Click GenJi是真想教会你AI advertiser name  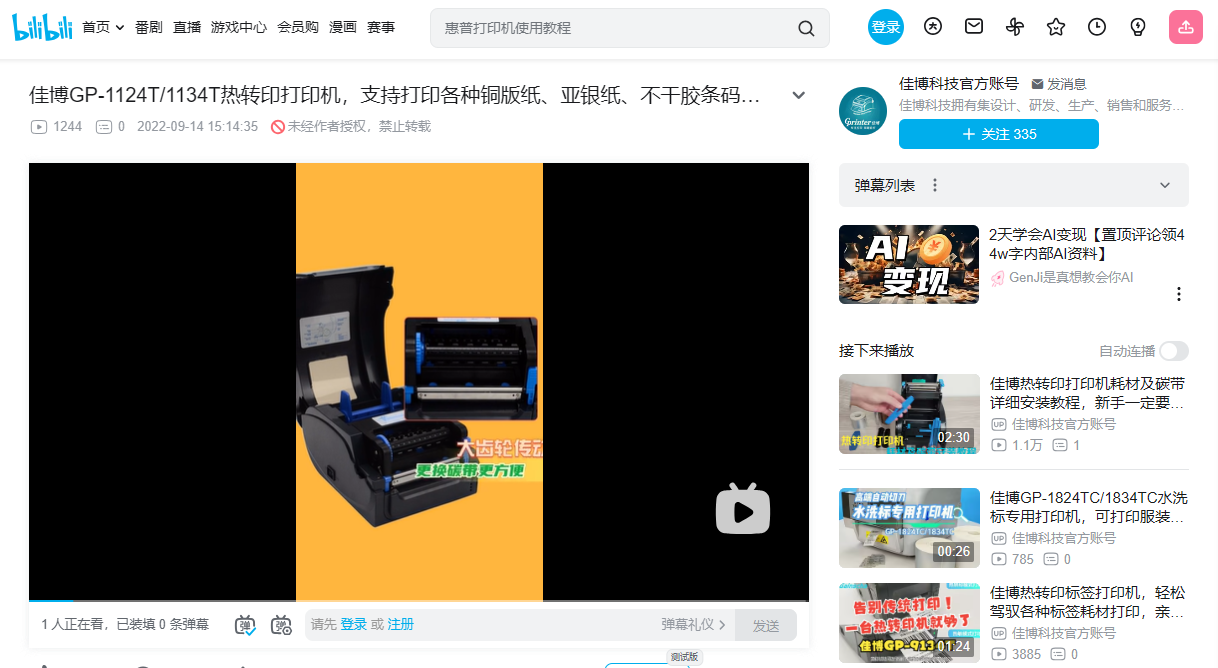[1071, 278]
